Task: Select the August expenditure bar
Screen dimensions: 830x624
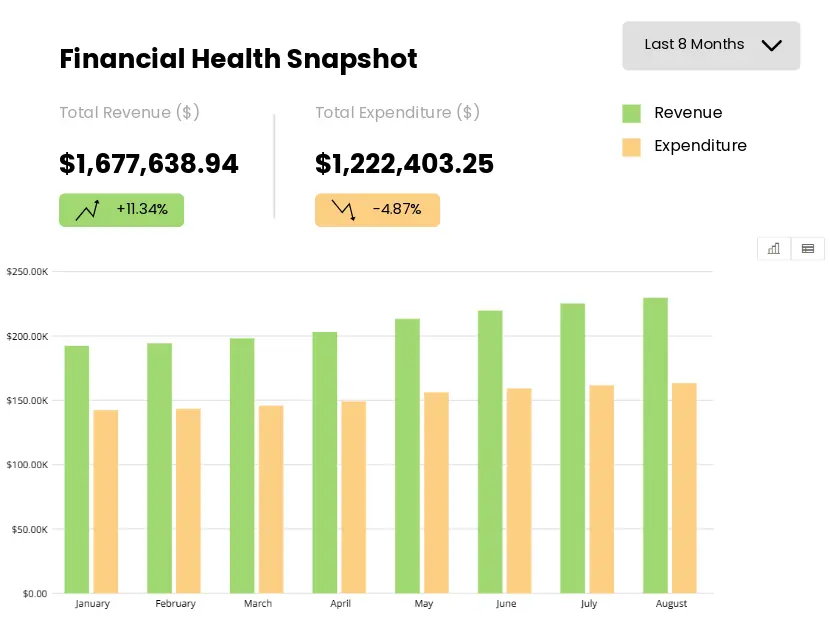Action: pos(684,488)
